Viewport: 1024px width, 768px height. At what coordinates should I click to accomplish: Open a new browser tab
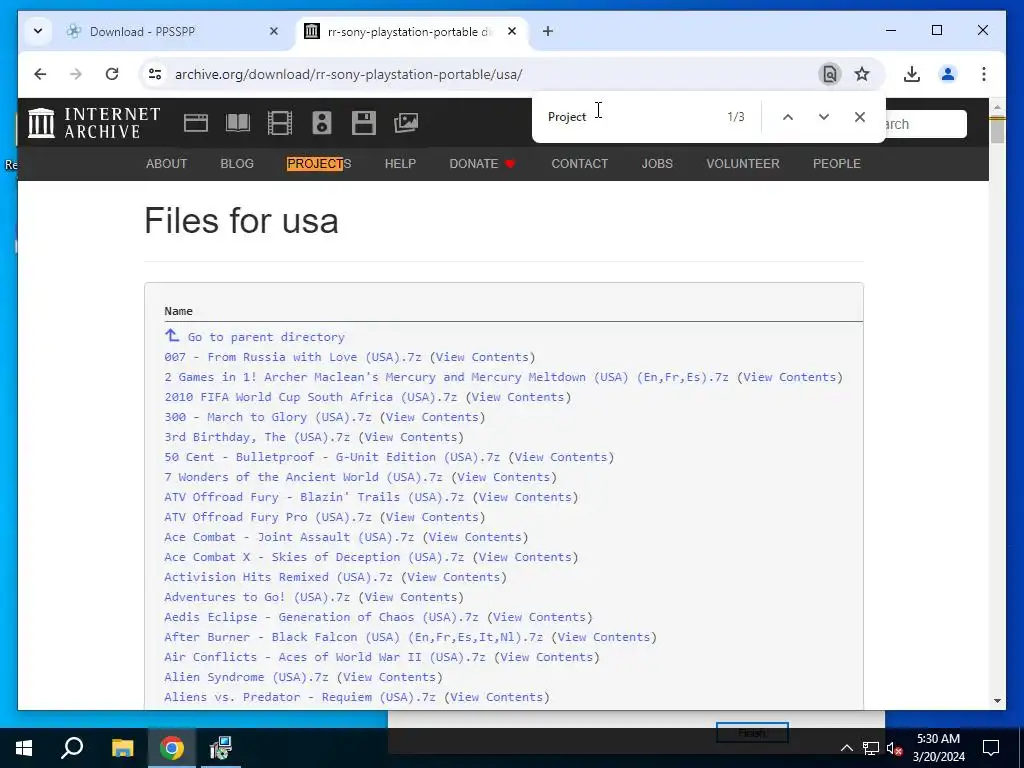pyautogui.click(x=548, y=31)
